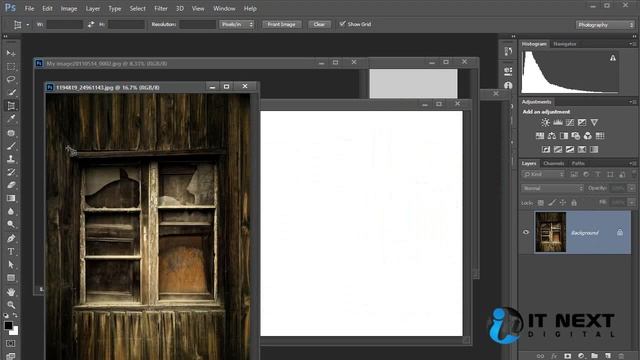Image resolution: width=640 pixels, height=360 pixels.
Task: Click the Front Image button
Action: coord(282,24)
